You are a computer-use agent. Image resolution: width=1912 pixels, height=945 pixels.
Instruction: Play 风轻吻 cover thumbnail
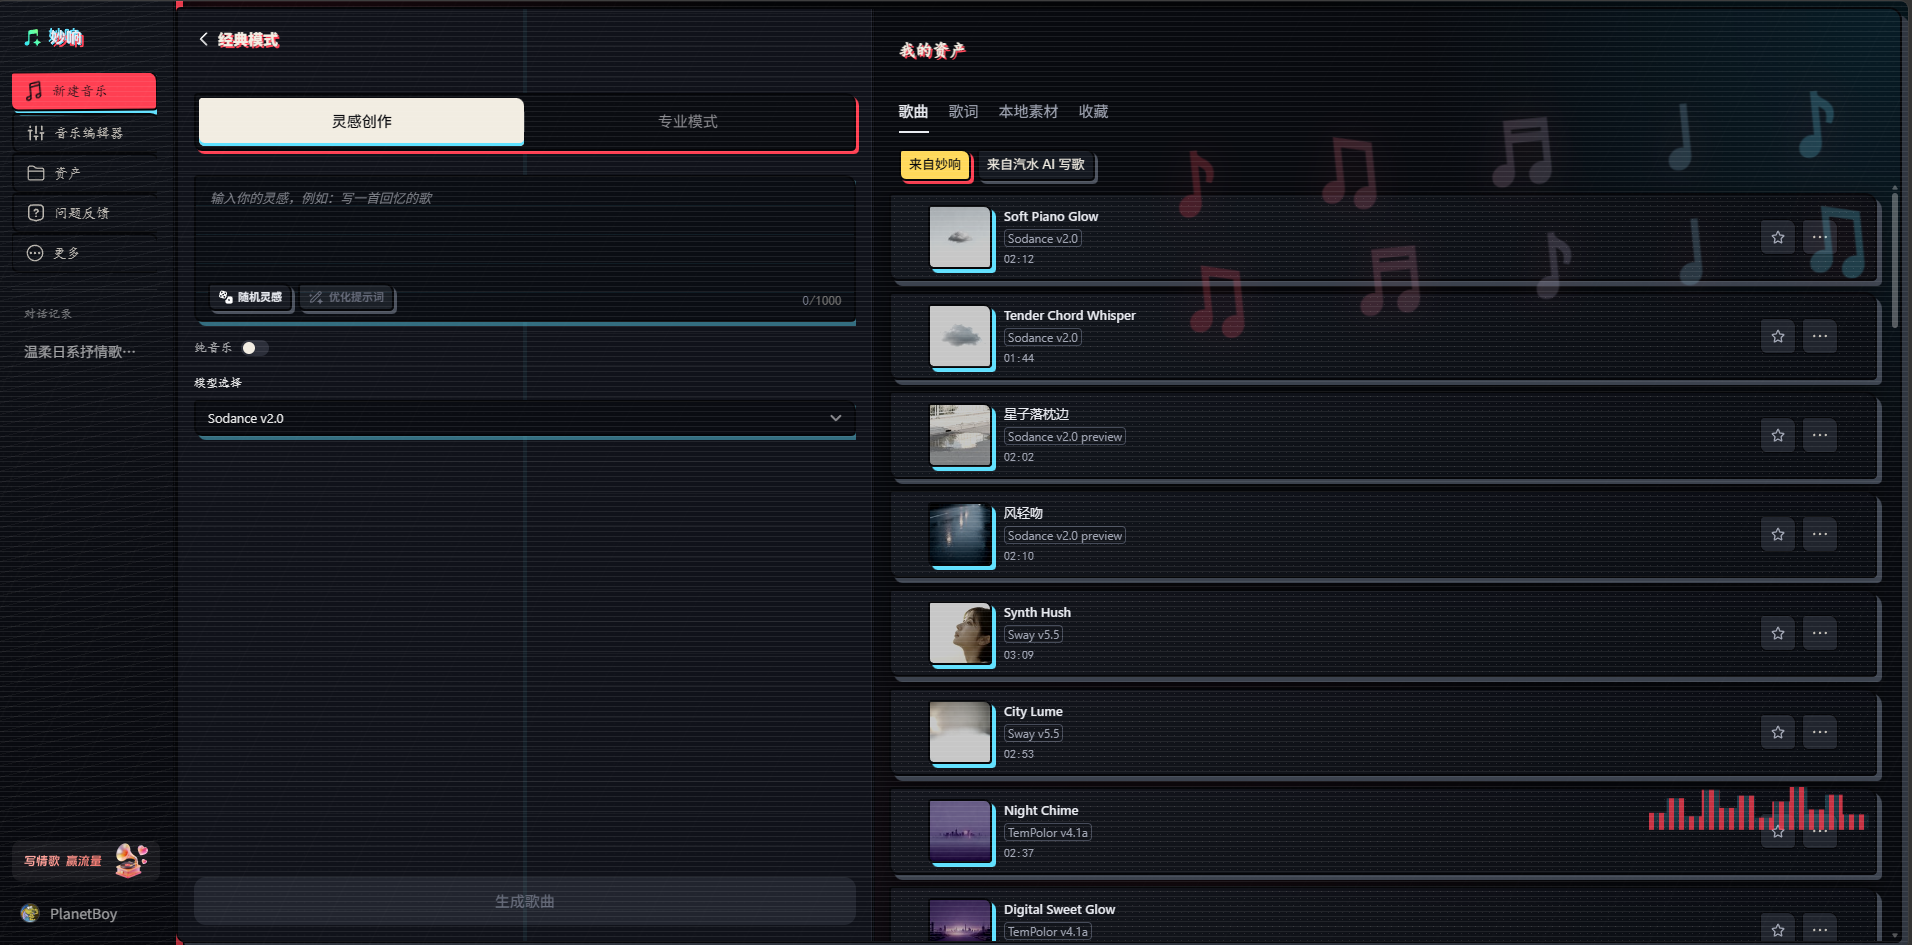point(960,534)
